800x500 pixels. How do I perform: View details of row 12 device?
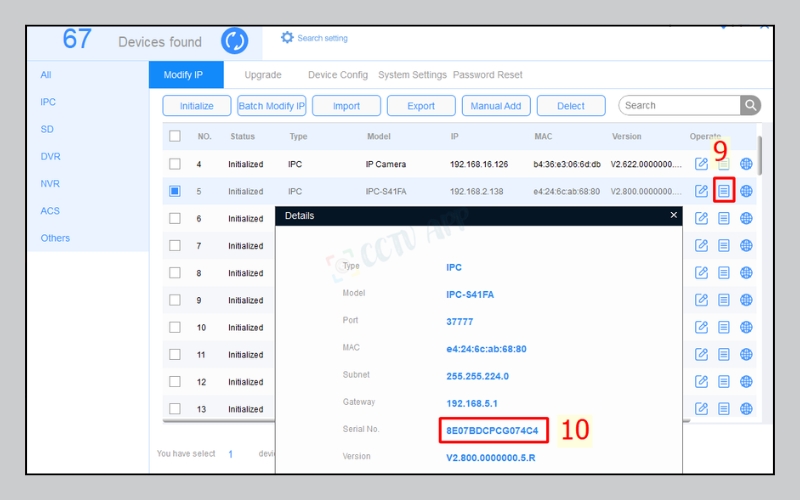coord(723,382)
